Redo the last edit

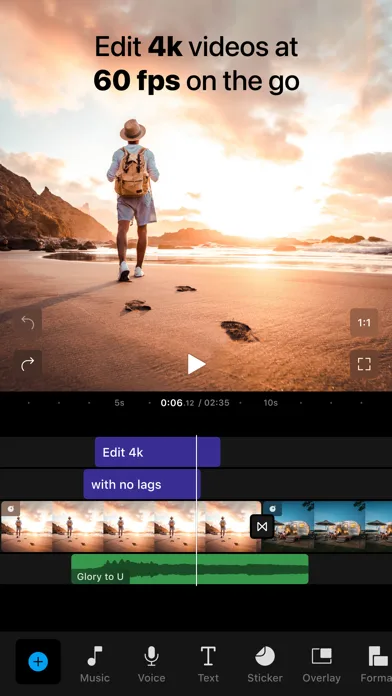pyautogui.click(x=28, y=364)
